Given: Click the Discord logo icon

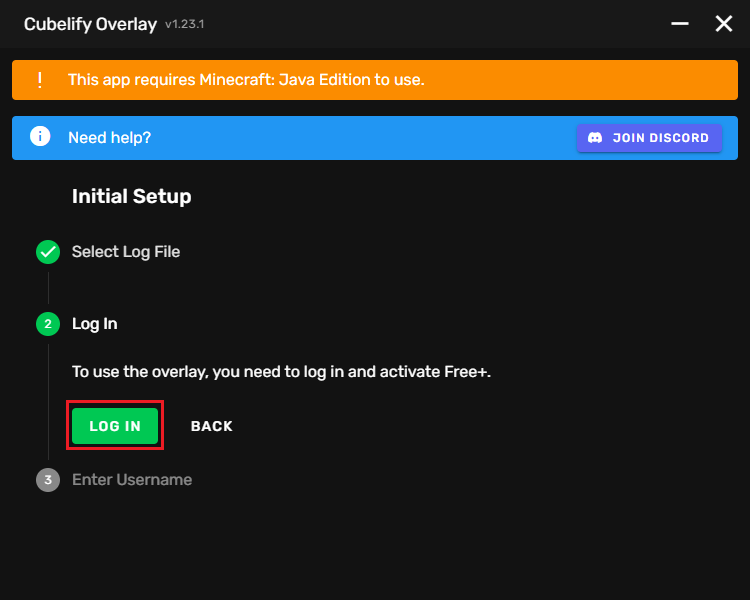Looking at the screenshot, I should pyautogui.click(x=595, y=138).
